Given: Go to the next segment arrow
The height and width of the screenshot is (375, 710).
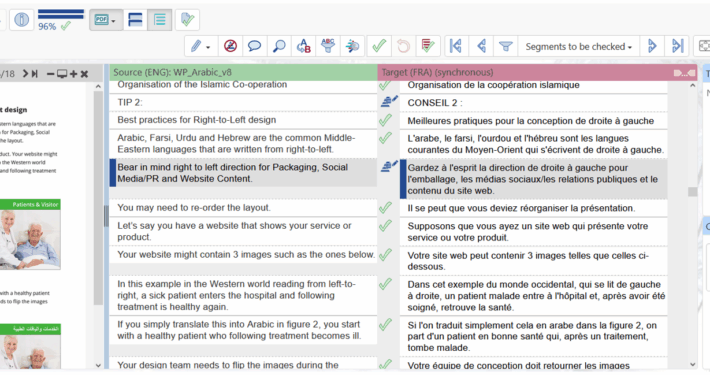Looking at the screenshot, I should [x=652, y=46].
